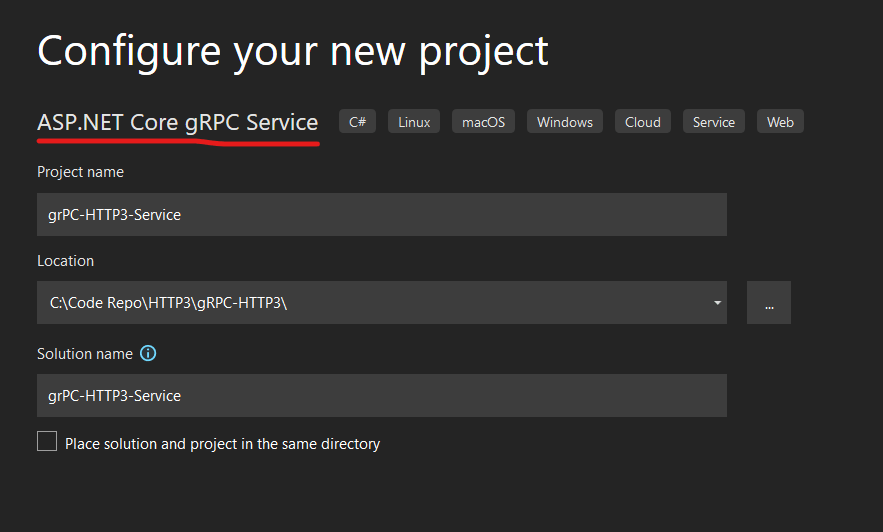The height and width of the screenshot is (532, 883).
Task: Expand the Location path dropdown arrow
Action: point(718,303)
